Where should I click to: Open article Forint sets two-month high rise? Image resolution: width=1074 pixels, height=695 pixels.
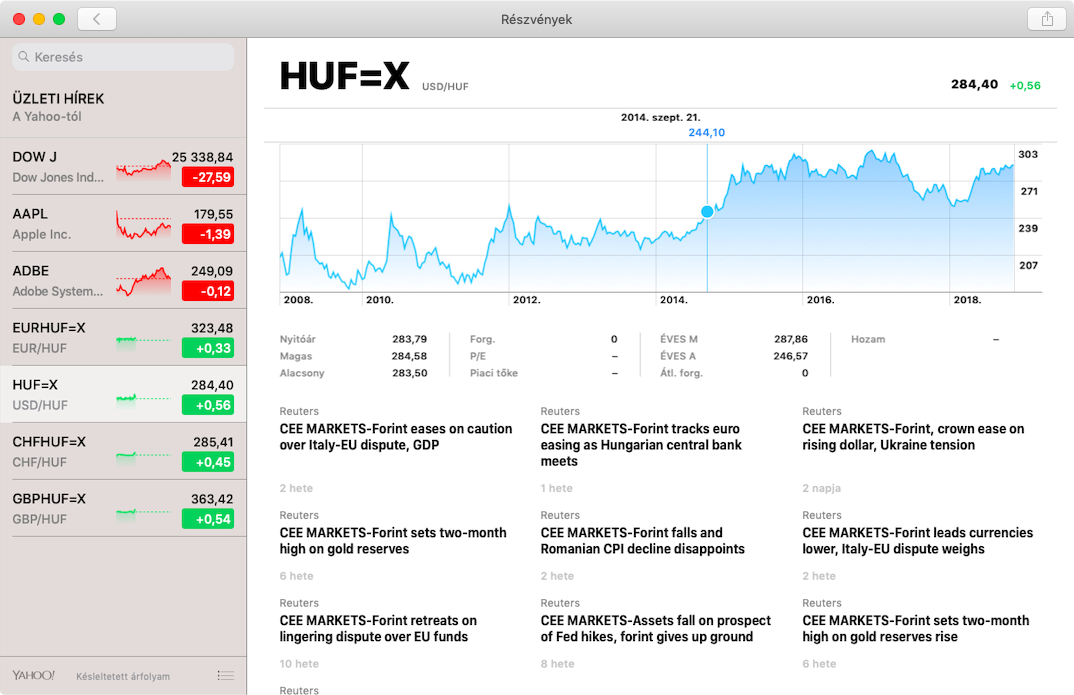tap(916, 629)
